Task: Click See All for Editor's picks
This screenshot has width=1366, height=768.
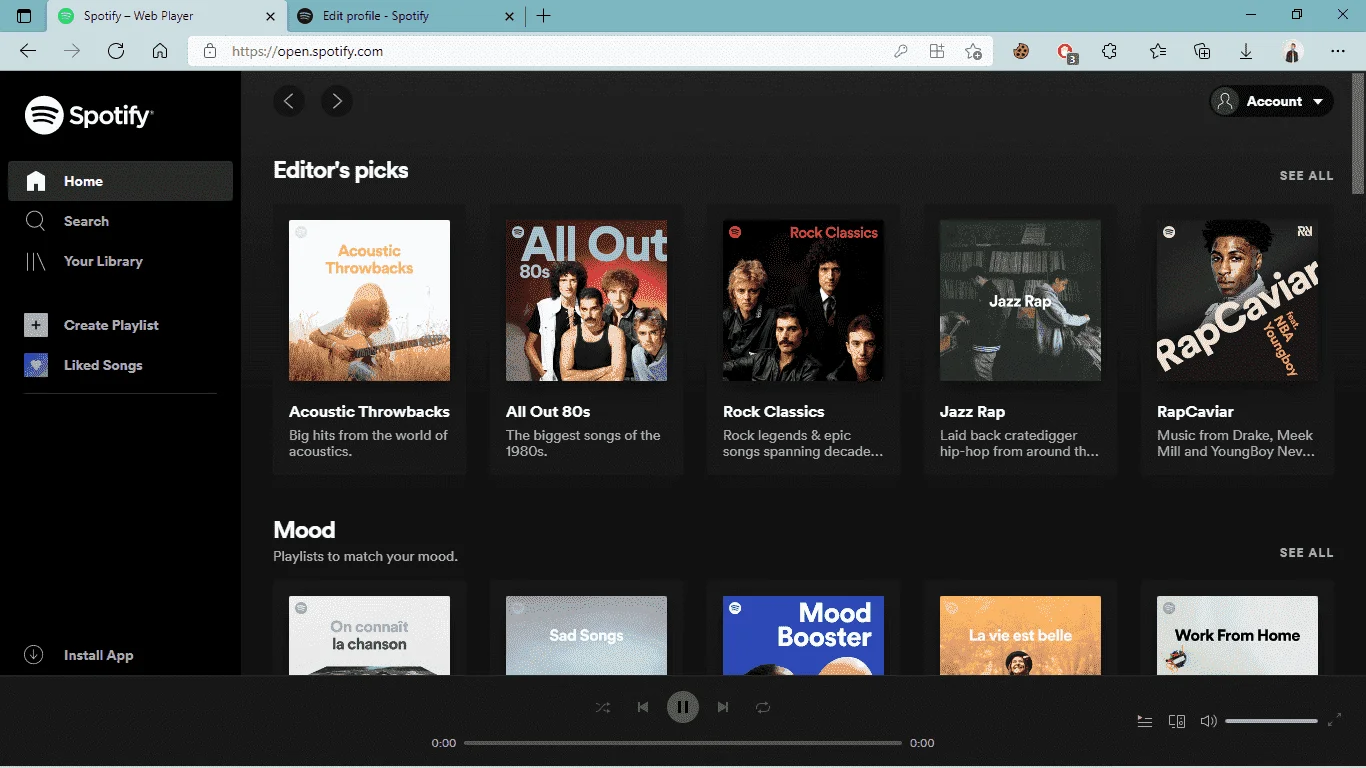Action: 1306,175
